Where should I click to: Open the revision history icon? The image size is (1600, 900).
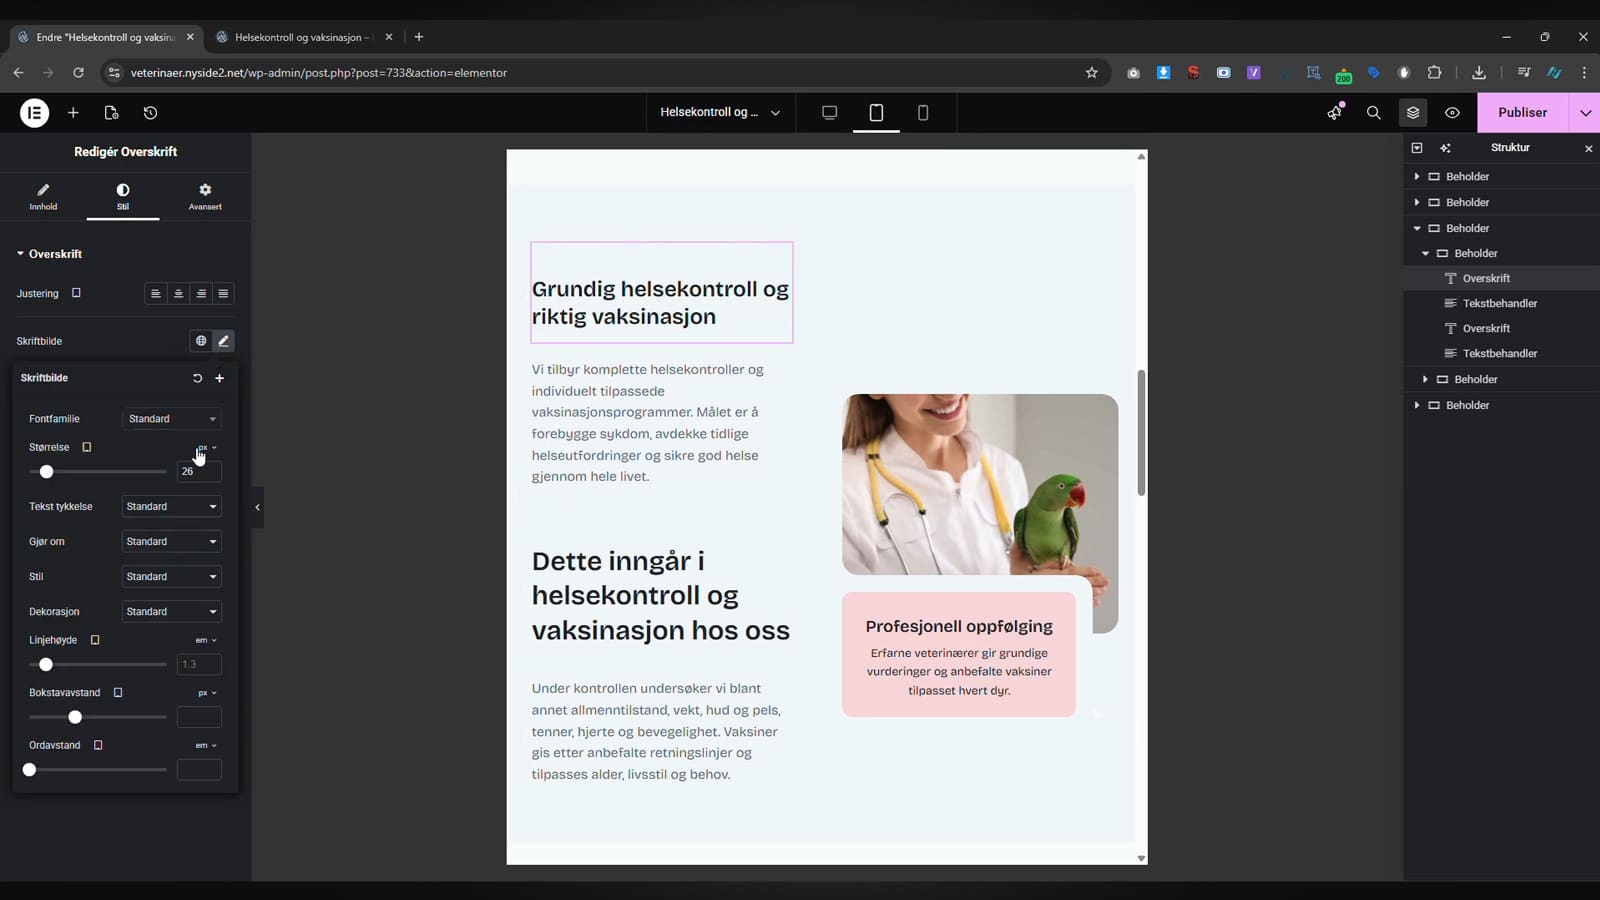[150, 113]
